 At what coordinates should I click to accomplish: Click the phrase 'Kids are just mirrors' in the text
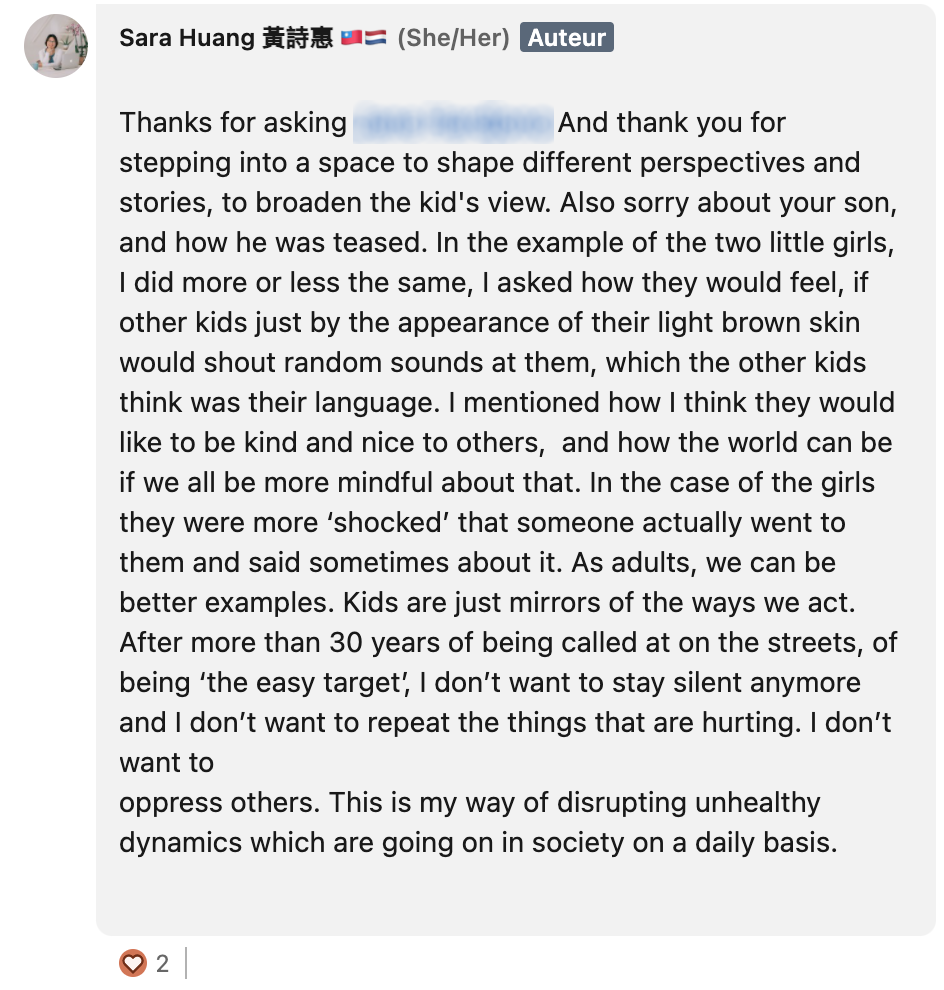(x=480, y=602)
